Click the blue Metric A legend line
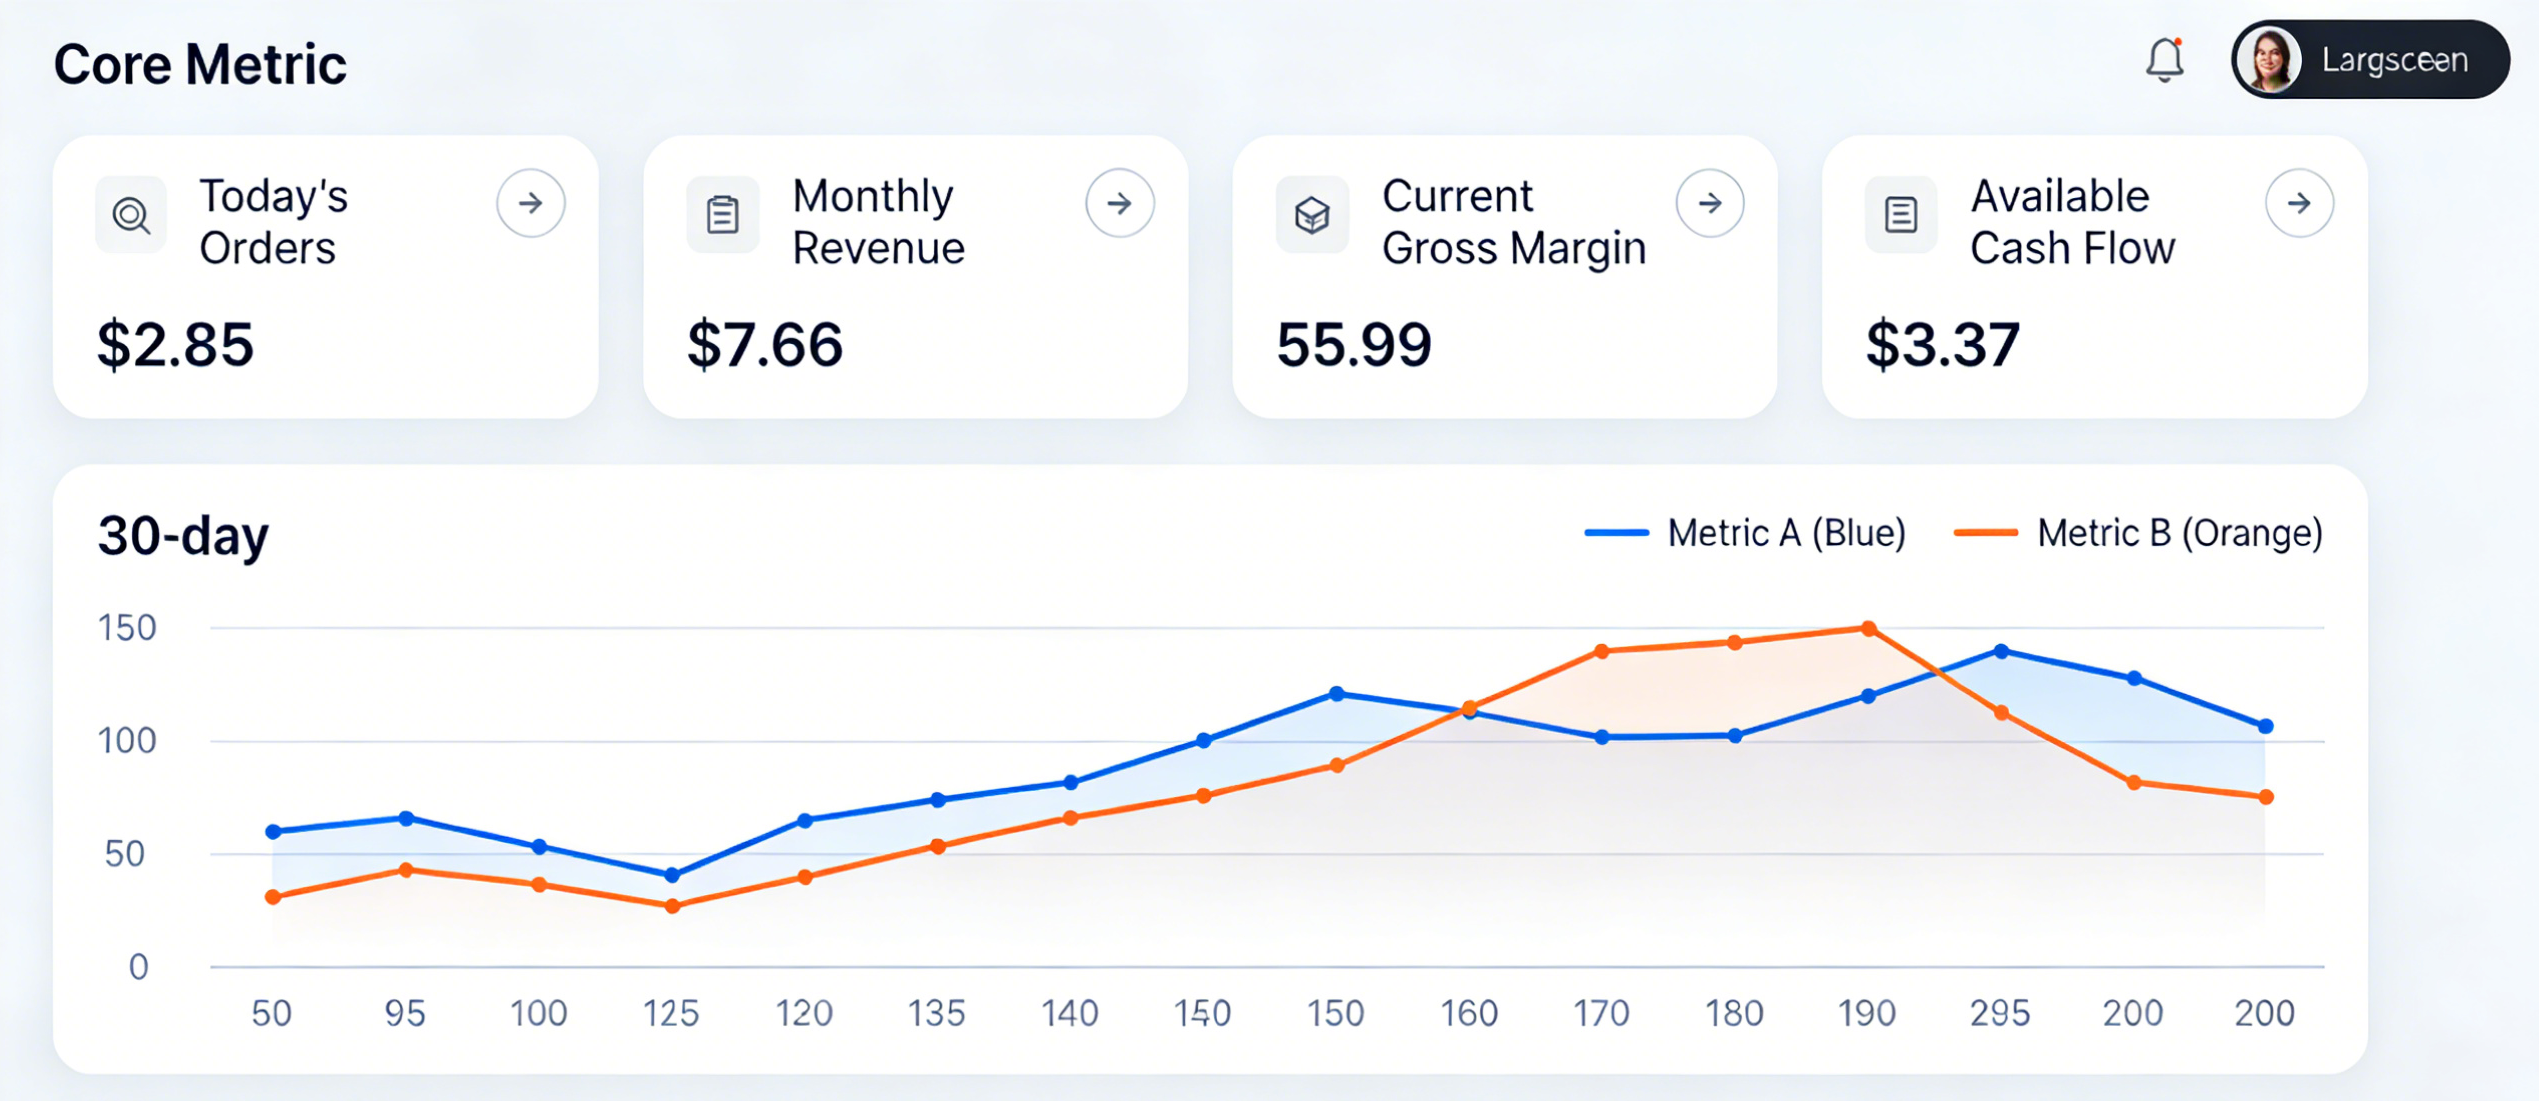Image resolution: width=2539 pixels, height=1101 pixels. 1616,533
